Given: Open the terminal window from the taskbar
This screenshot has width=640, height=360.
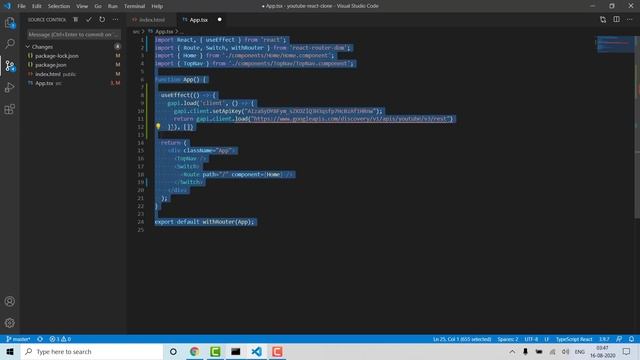Looking at the screenshot, I should click(236, 351).
